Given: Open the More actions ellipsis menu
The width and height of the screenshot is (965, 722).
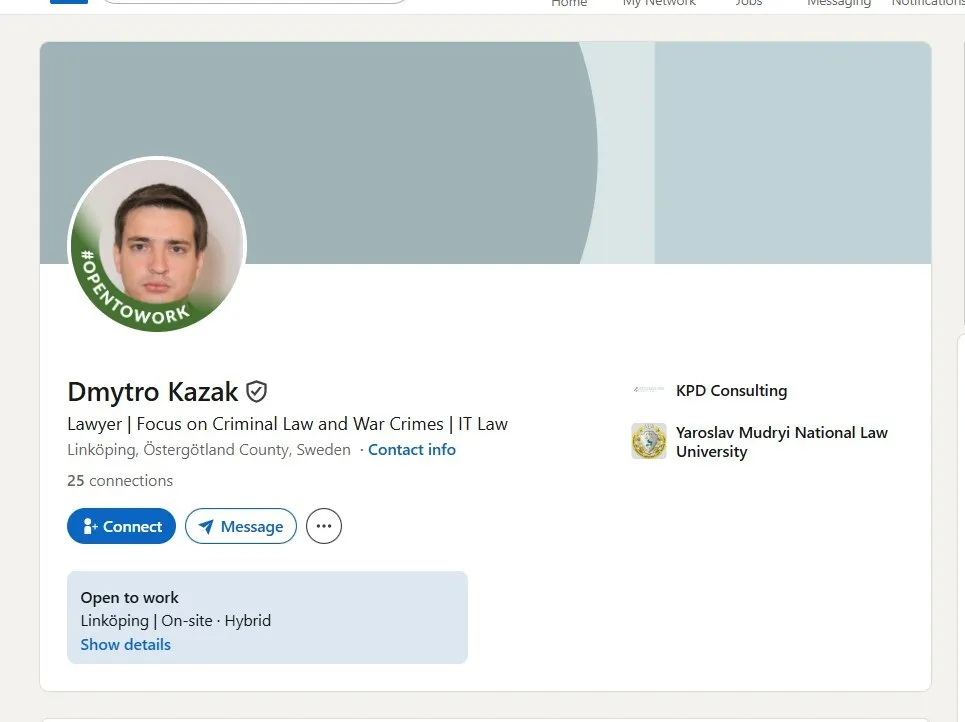Looking at the screenshot, I should pos(323,526).
